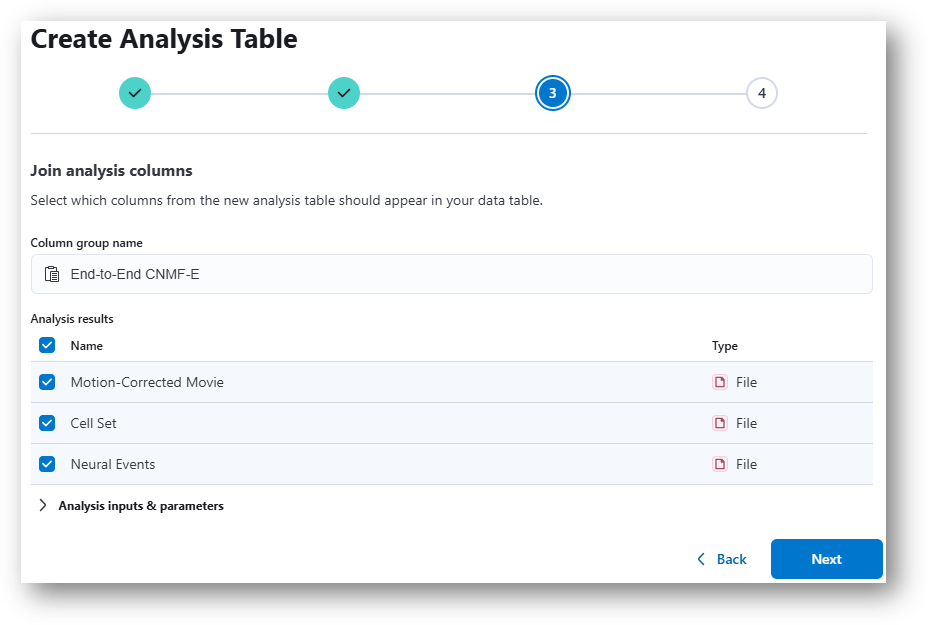Viewport: 928px width, 625px height.
Task: Uncheck the Neural Events checkbox
Action: coord(47,464)
